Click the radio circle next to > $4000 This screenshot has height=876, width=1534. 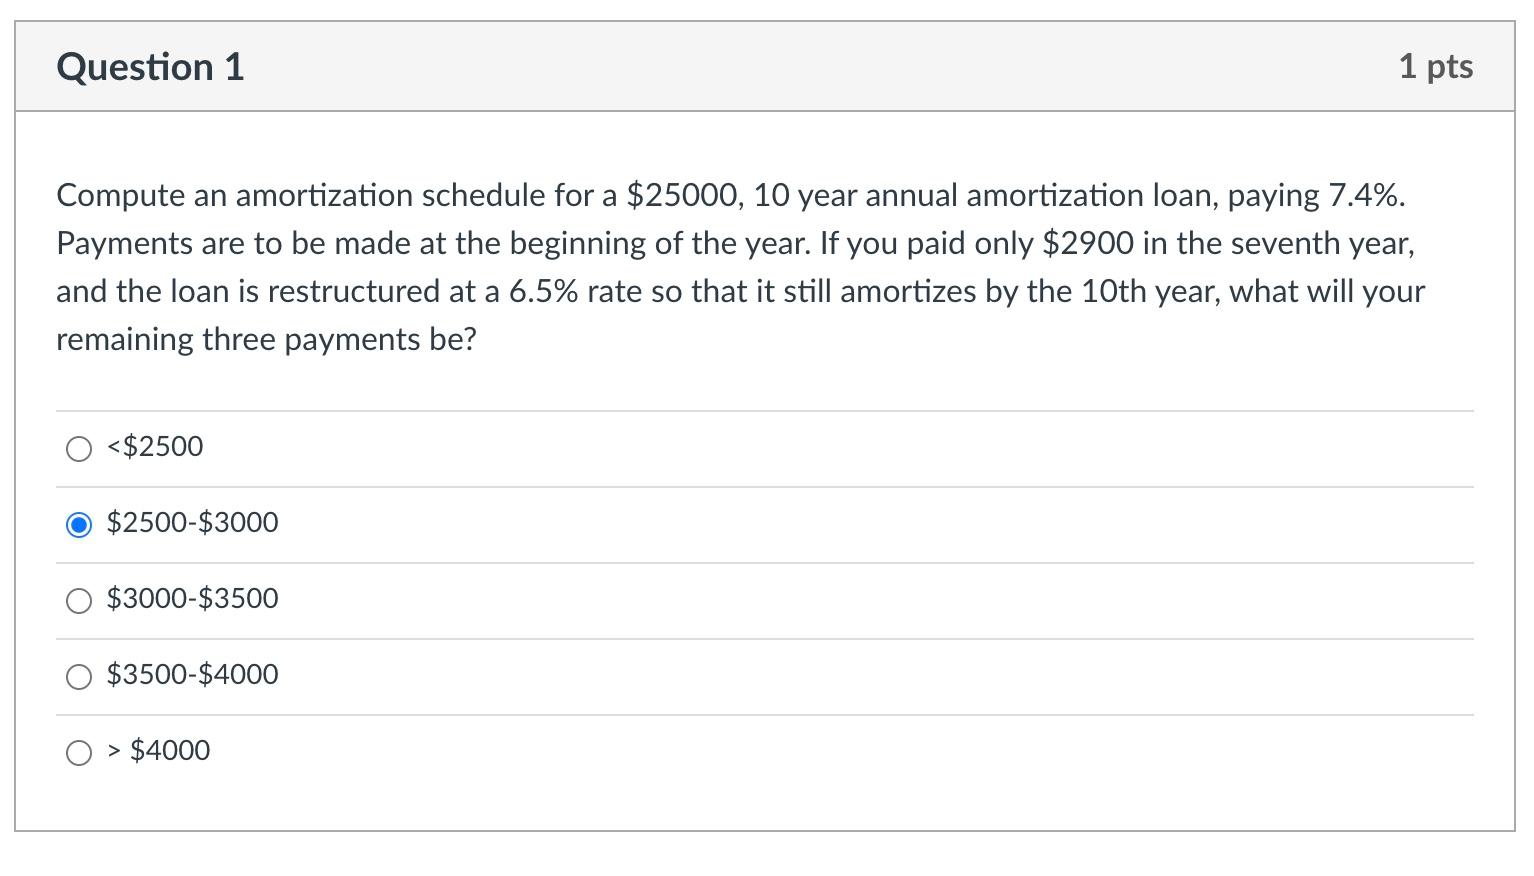pyautogui.click(x=79, y=753)
